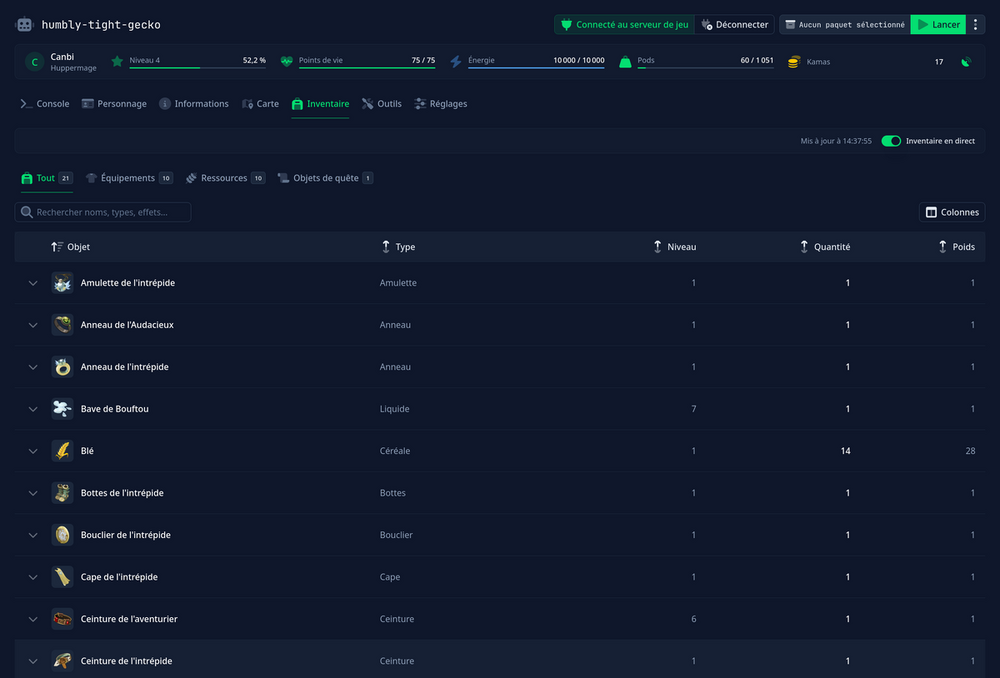Screen dimensions: 1000x678
Task: Click the Bottes de l'intrépide item icon
Action: click(x=62, y=493)
